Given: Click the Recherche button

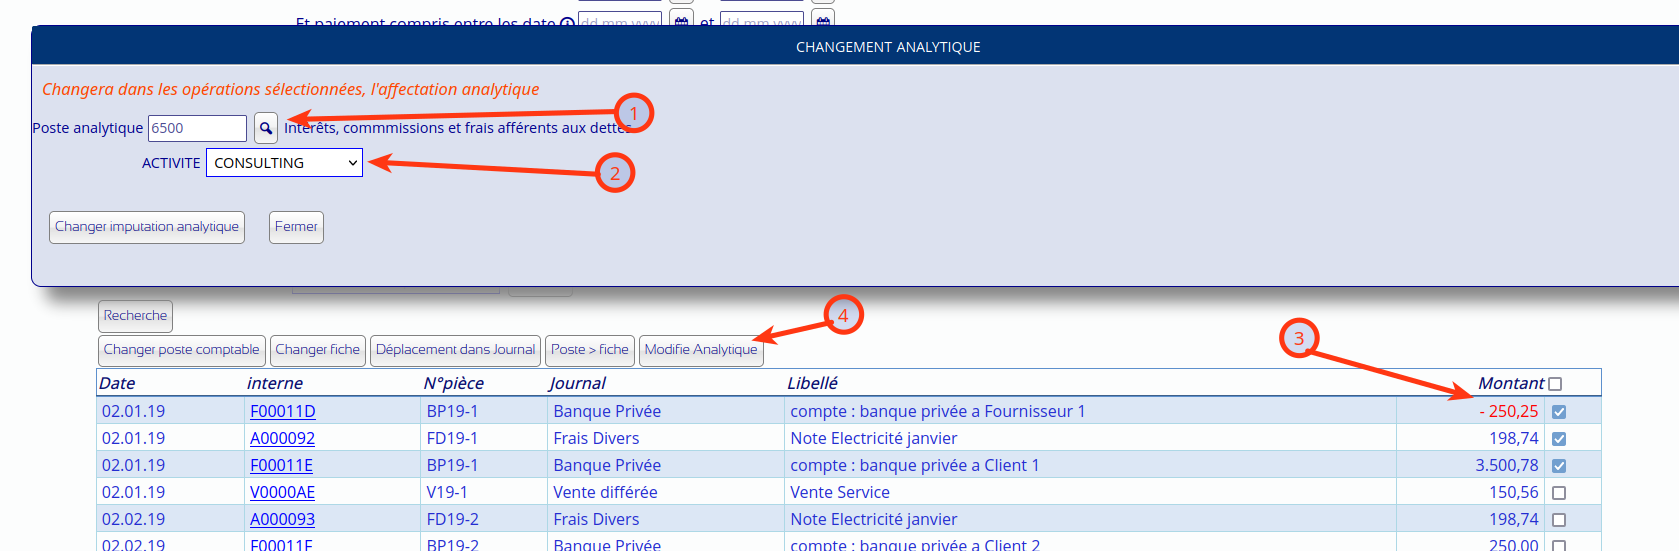Looking at the screenshot, I should pos(135,316).
